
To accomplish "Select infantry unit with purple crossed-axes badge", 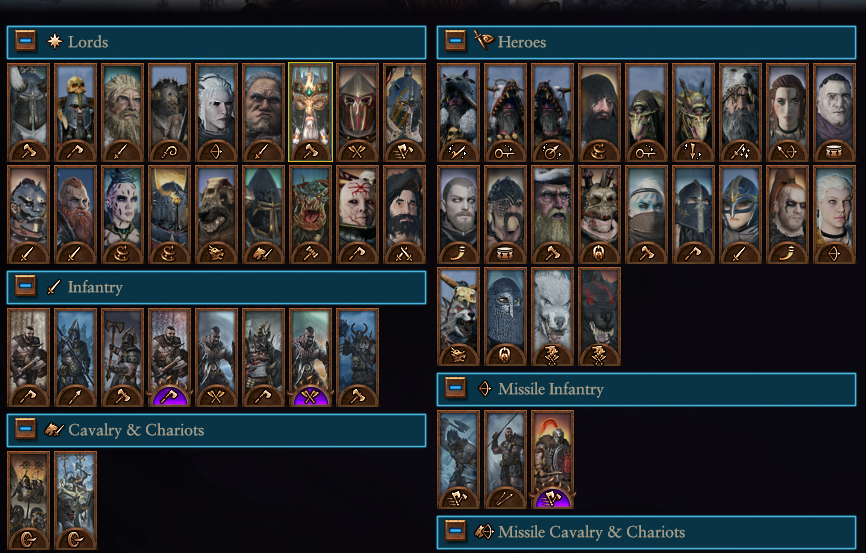I will [310, 357].
